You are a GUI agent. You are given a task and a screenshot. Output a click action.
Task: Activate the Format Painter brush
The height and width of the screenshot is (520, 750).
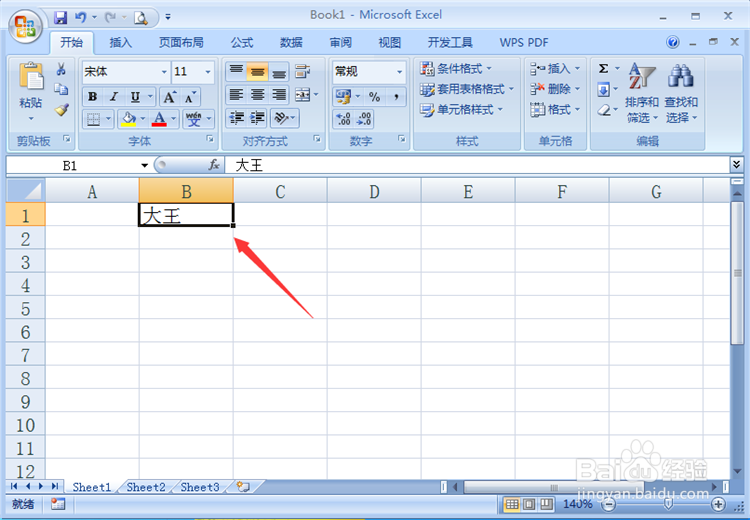tap(61, 110)
